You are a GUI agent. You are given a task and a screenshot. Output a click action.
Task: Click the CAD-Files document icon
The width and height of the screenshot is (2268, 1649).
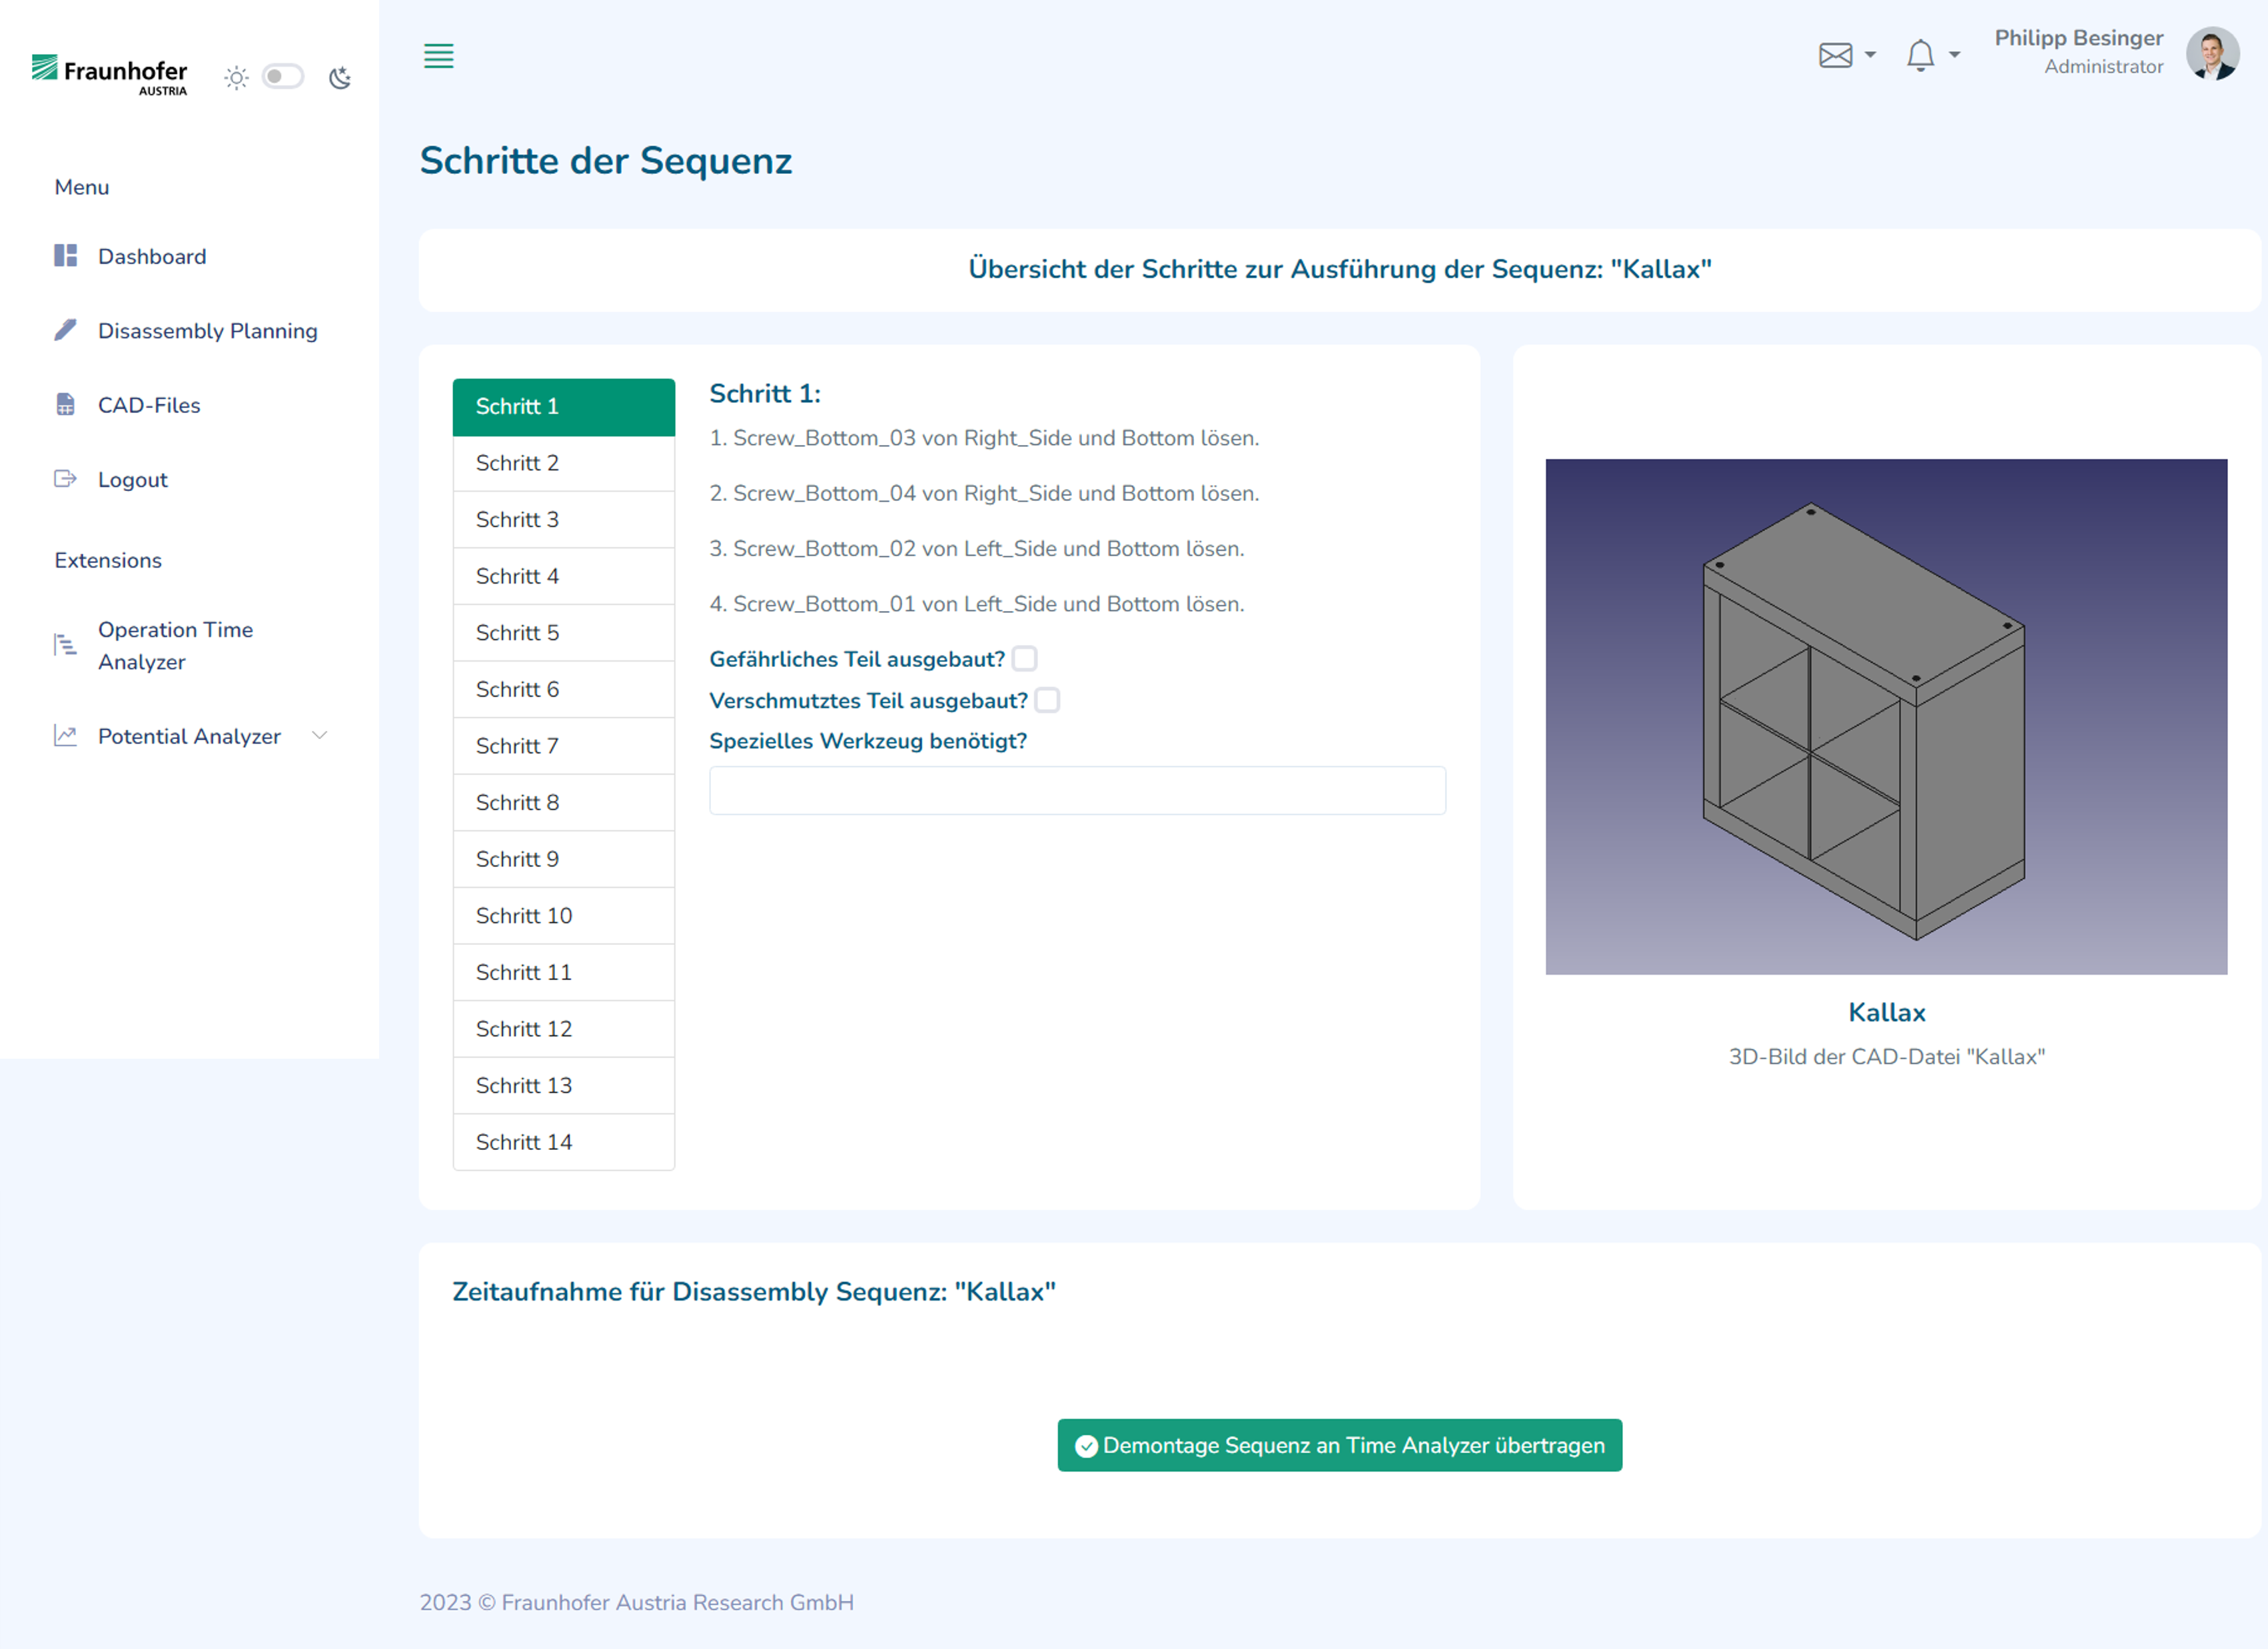pos(65,405)
